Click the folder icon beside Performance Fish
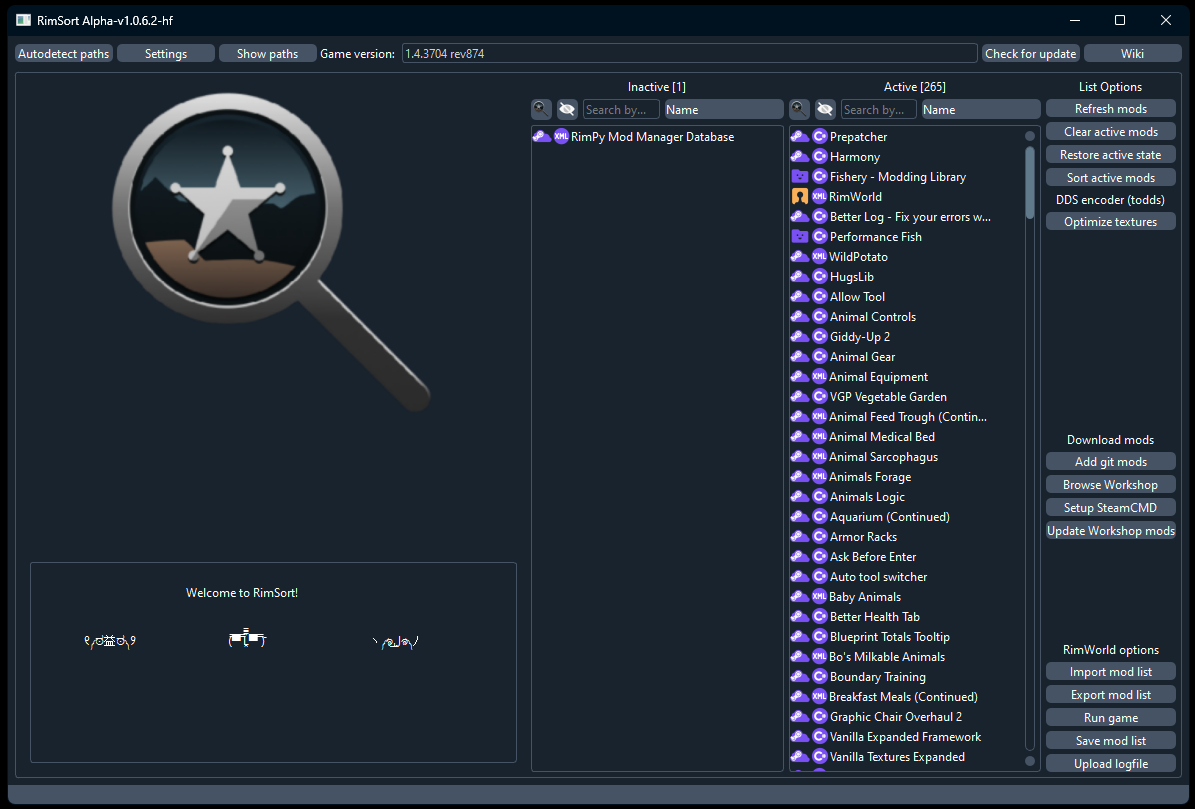The width and height of the screenshot is (1195, 809). click(799, 236)
